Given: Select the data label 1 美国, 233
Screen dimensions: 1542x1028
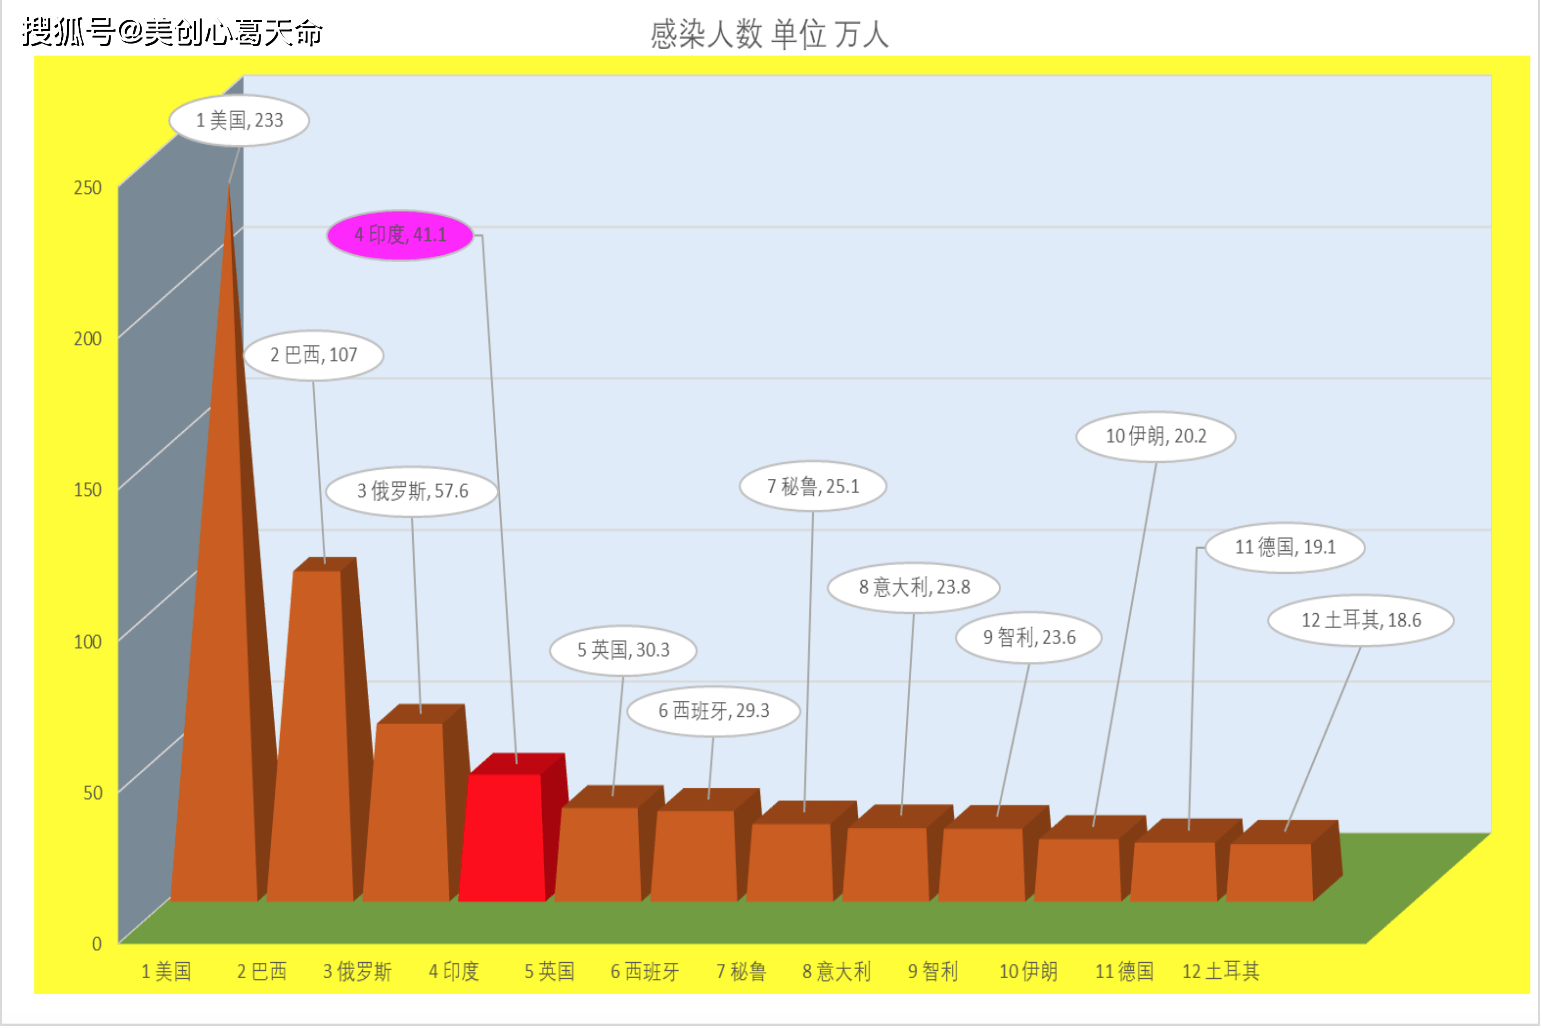Looking at the screenshot, I should tap(239, 121).
